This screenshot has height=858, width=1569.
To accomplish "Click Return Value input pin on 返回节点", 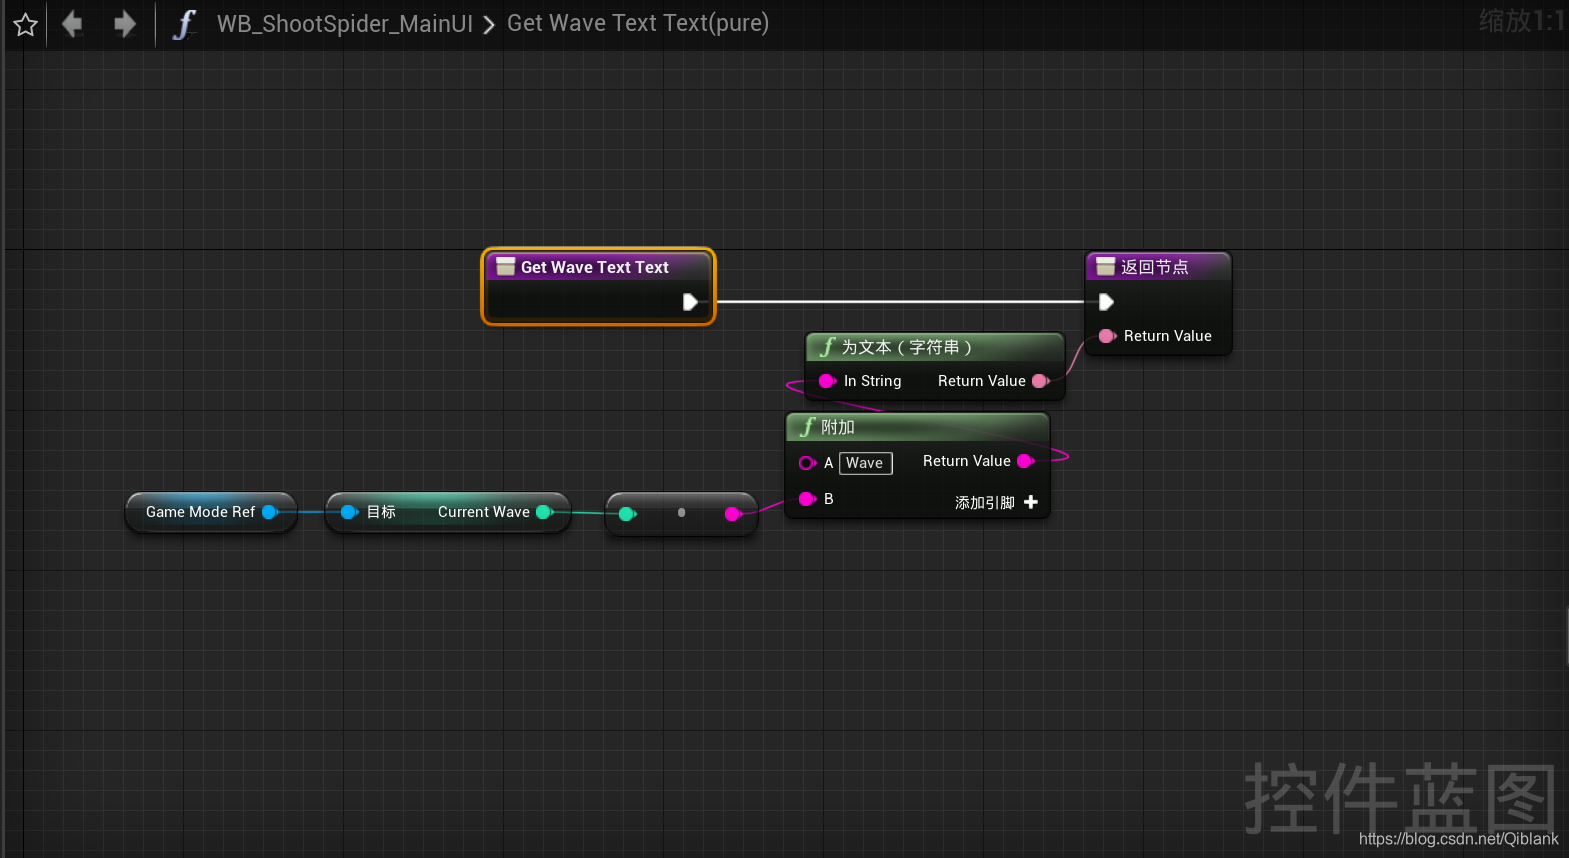I will coord(1107,336).
